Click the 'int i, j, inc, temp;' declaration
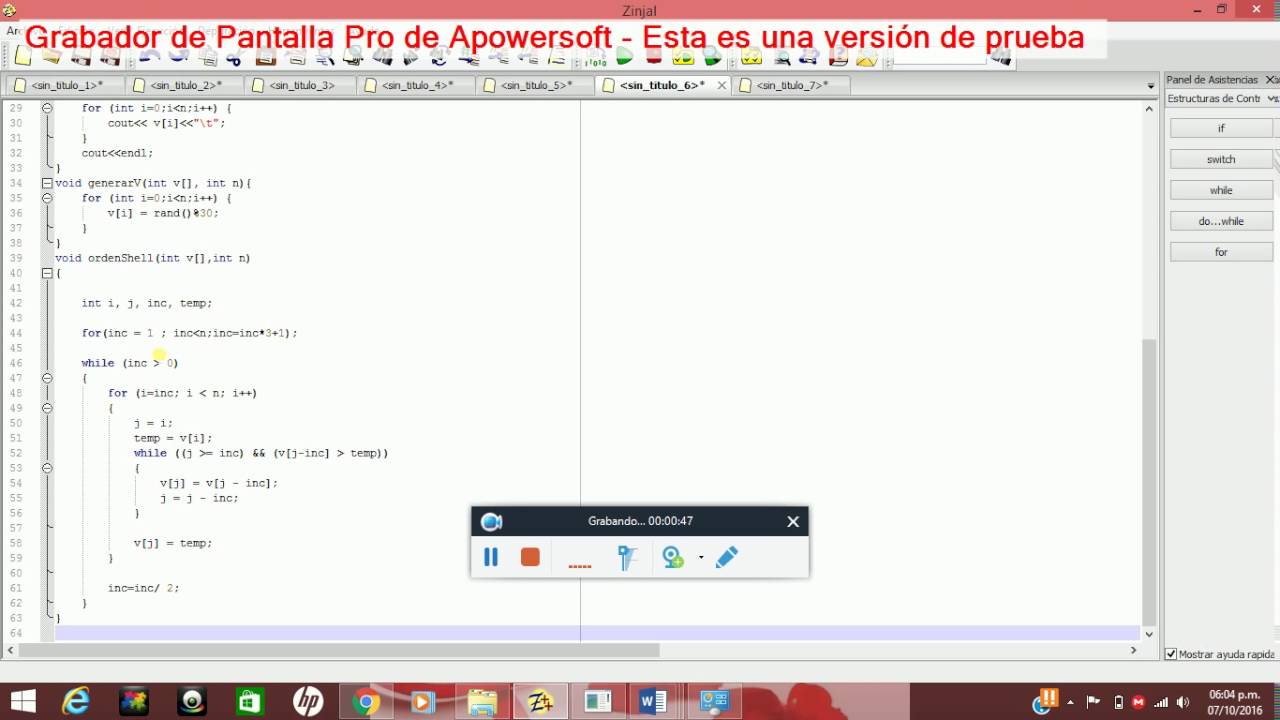The height and width of the screenshot is (720, 1280). 147,303
